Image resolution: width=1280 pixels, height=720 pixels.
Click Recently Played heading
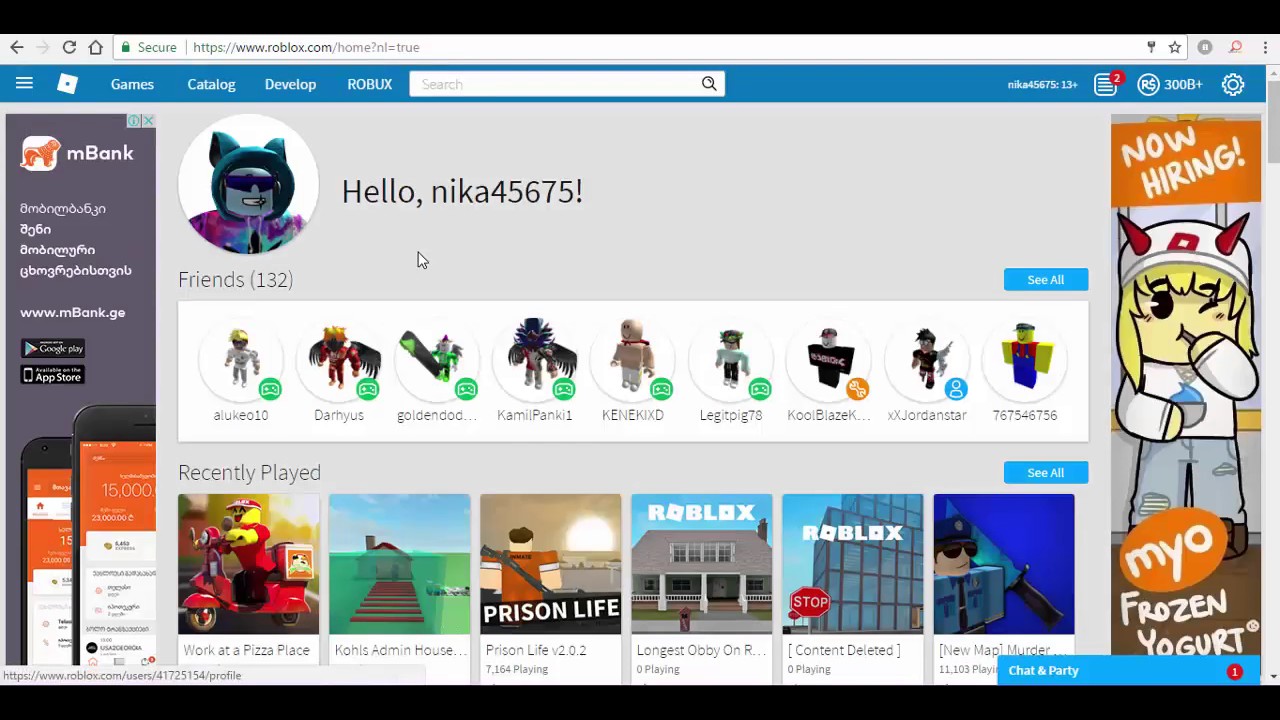[250, 472]
